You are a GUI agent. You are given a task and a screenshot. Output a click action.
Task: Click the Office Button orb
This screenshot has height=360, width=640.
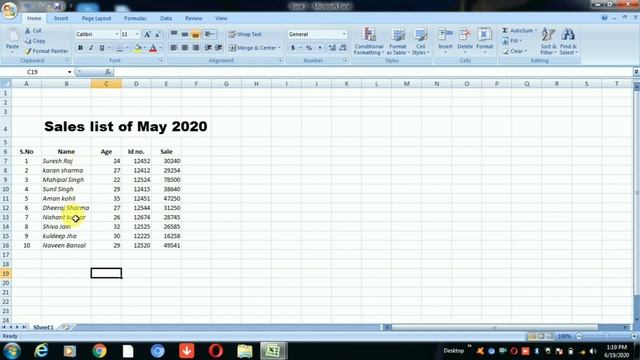tap(9, 9)
